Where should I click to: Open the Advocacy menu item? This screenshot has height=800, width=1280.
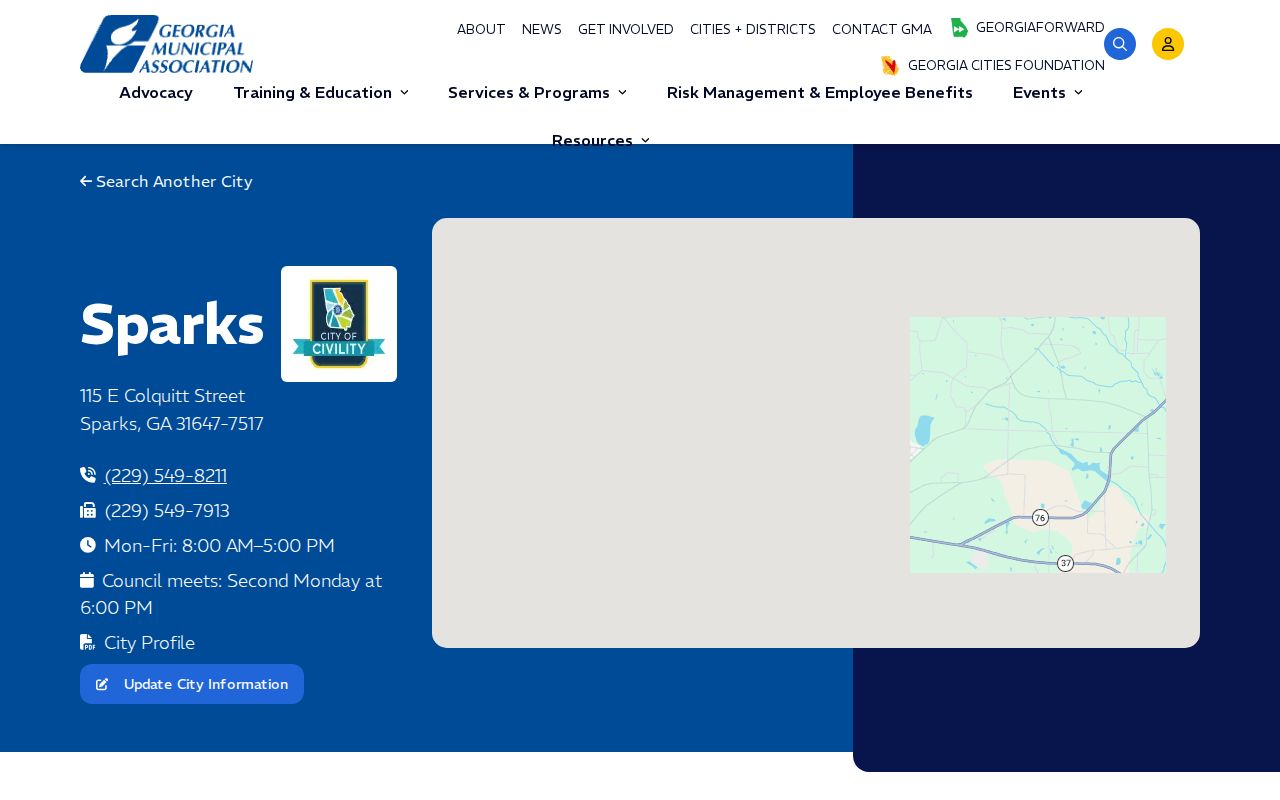[x=156, y=92]
